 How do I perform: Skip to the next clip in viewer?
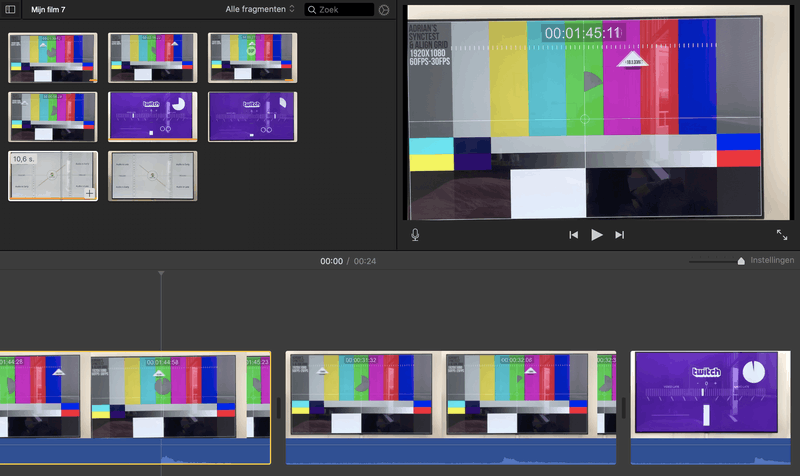(619, 235)
